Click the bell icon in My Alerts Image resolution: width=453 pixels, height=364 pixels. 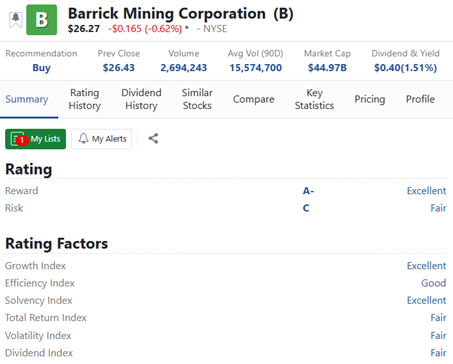(83, 138)
